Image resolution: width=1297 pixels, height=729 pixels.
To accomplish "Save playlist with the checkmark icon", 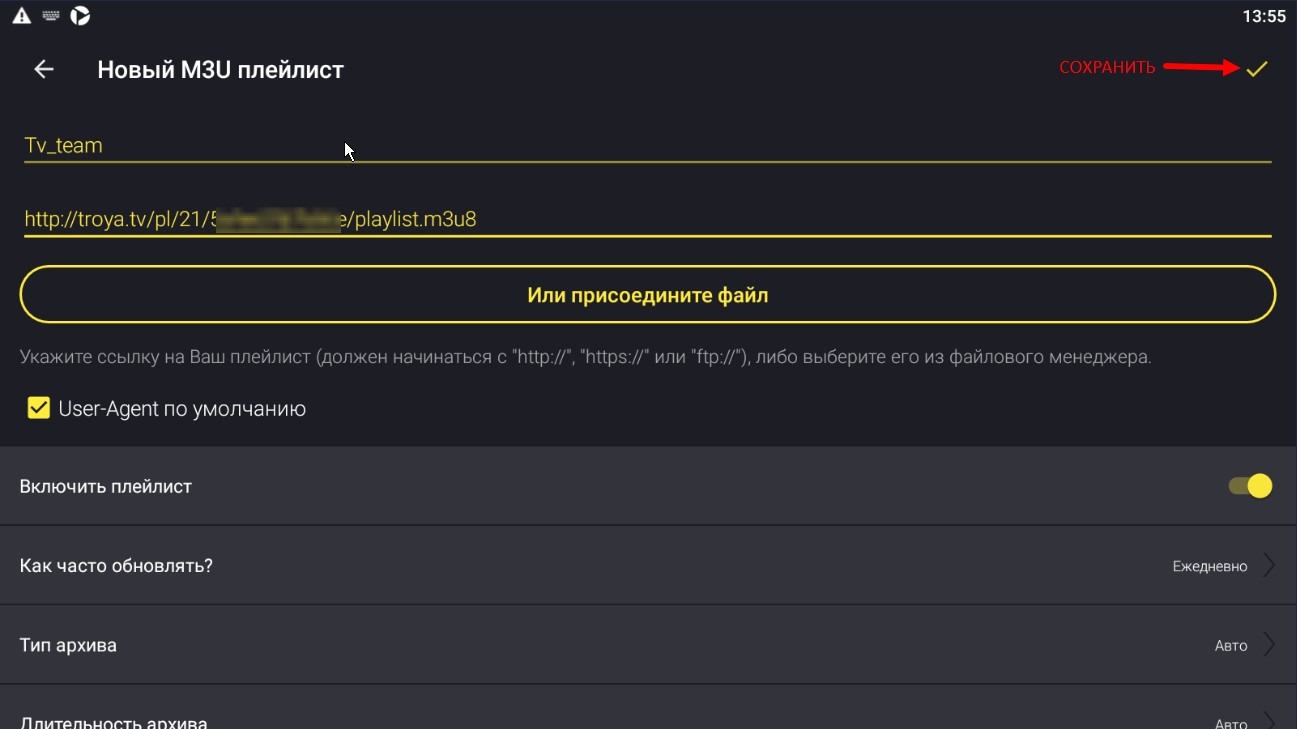I will [1257, 68].
